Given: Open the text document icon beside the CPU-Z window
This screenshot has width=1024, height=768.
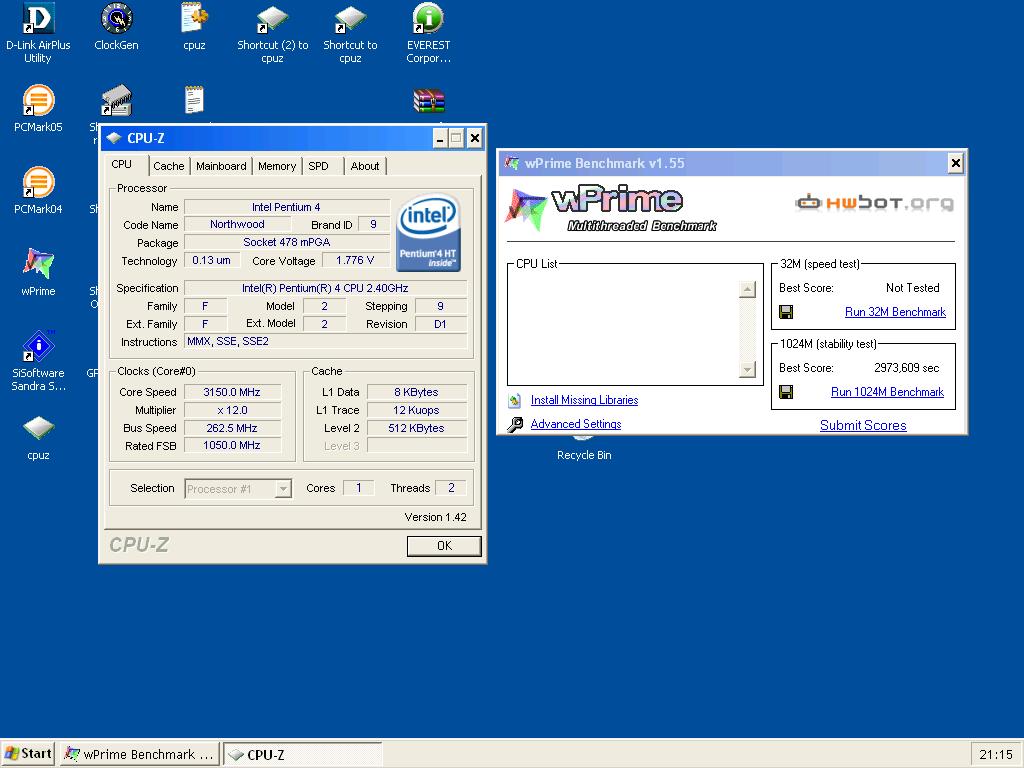Looking at the screenshot, I should [194, 101].
